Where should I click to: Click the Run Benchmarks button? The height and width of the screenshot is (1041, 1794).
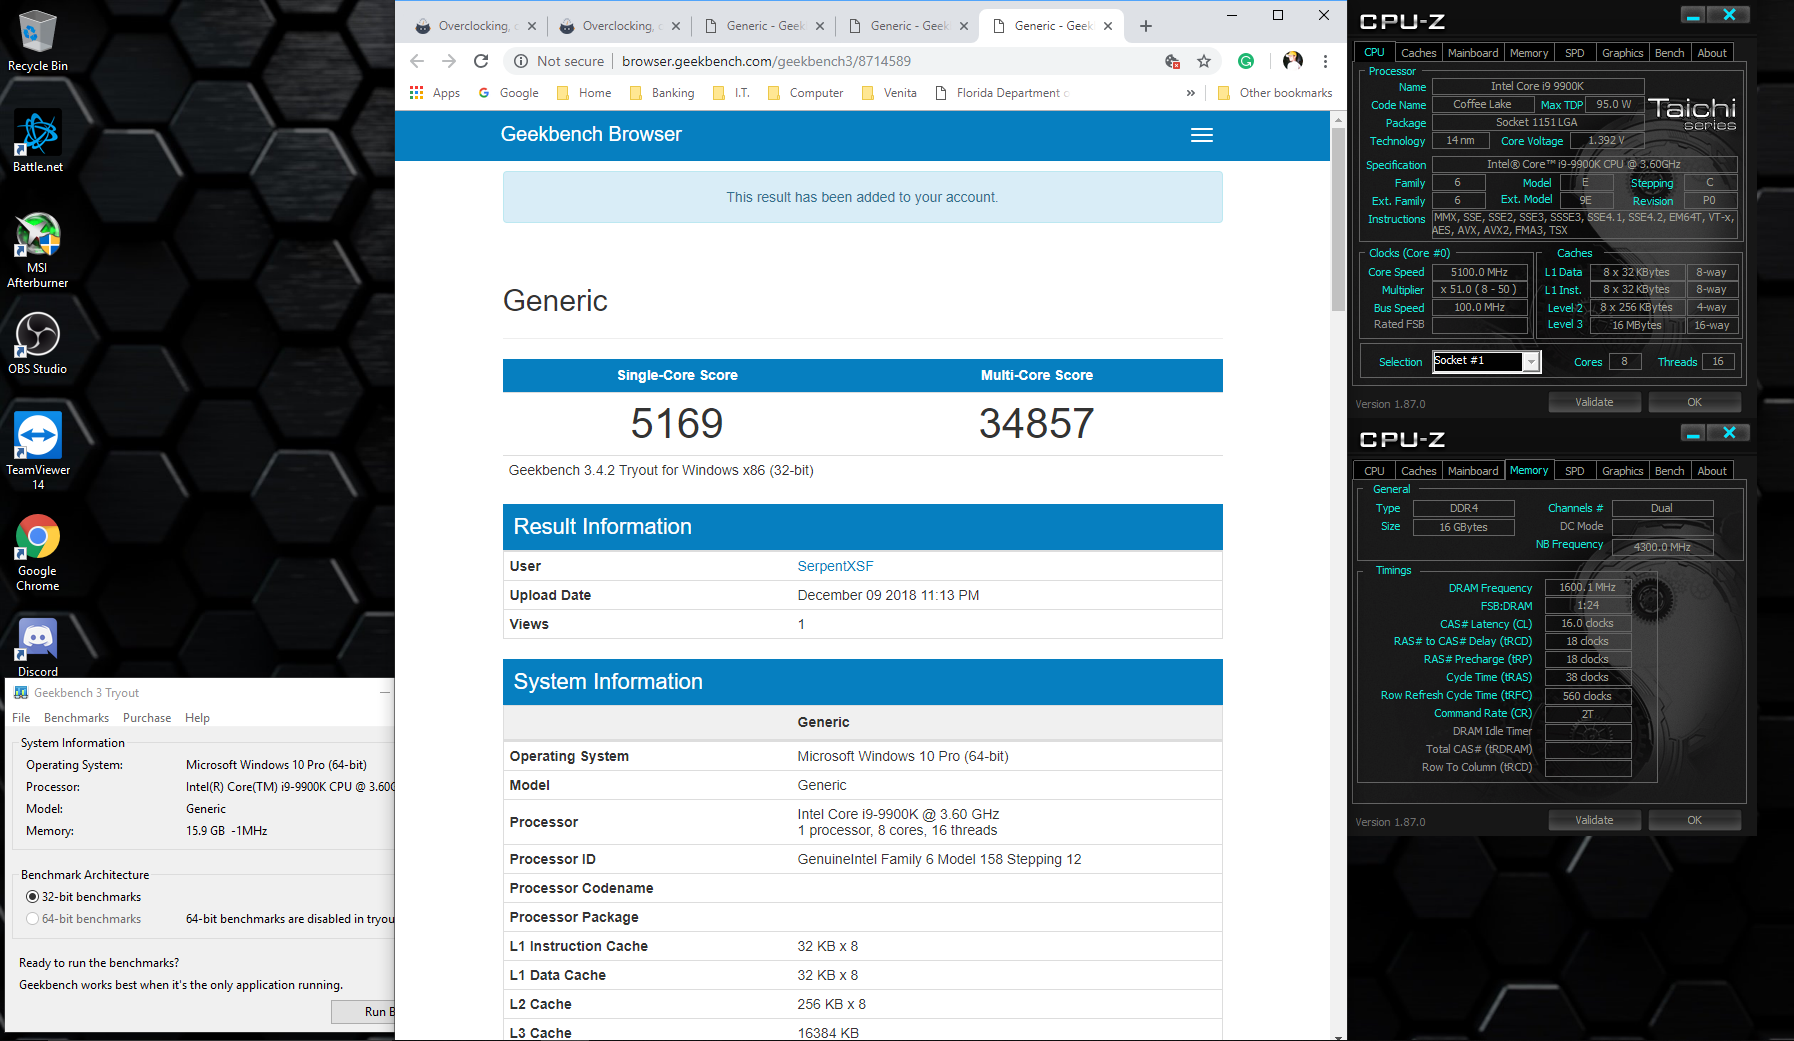tap(363, 1012)
